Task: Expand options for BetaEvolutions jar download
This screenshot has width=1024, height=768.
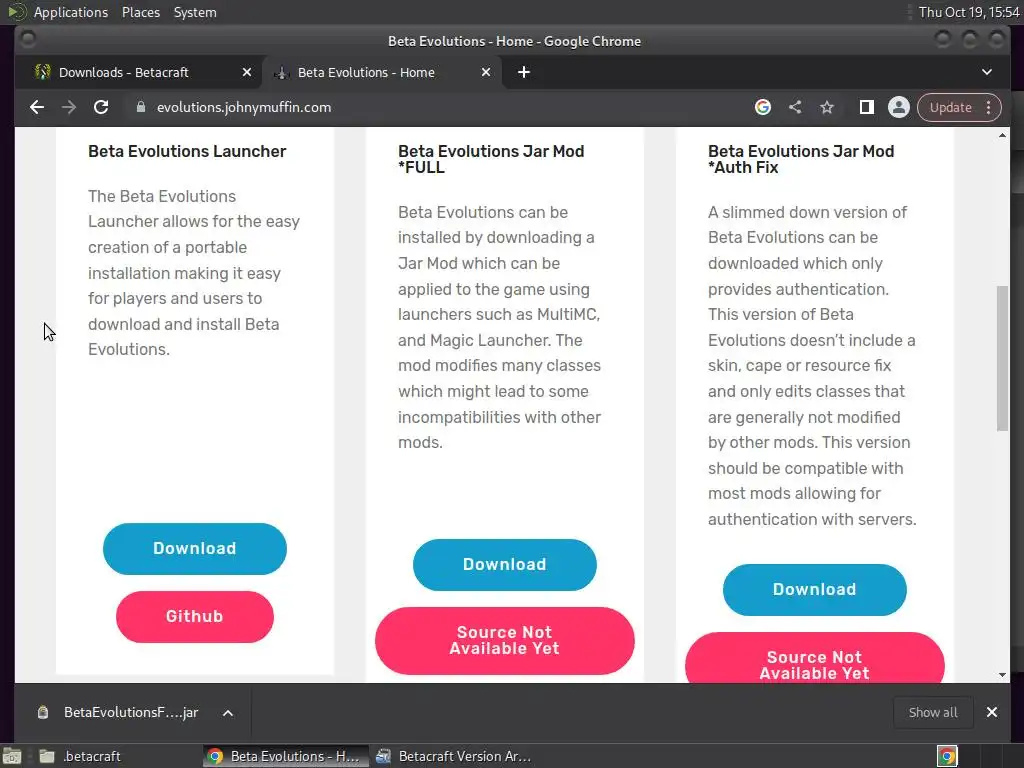Action: coord(228,712)
